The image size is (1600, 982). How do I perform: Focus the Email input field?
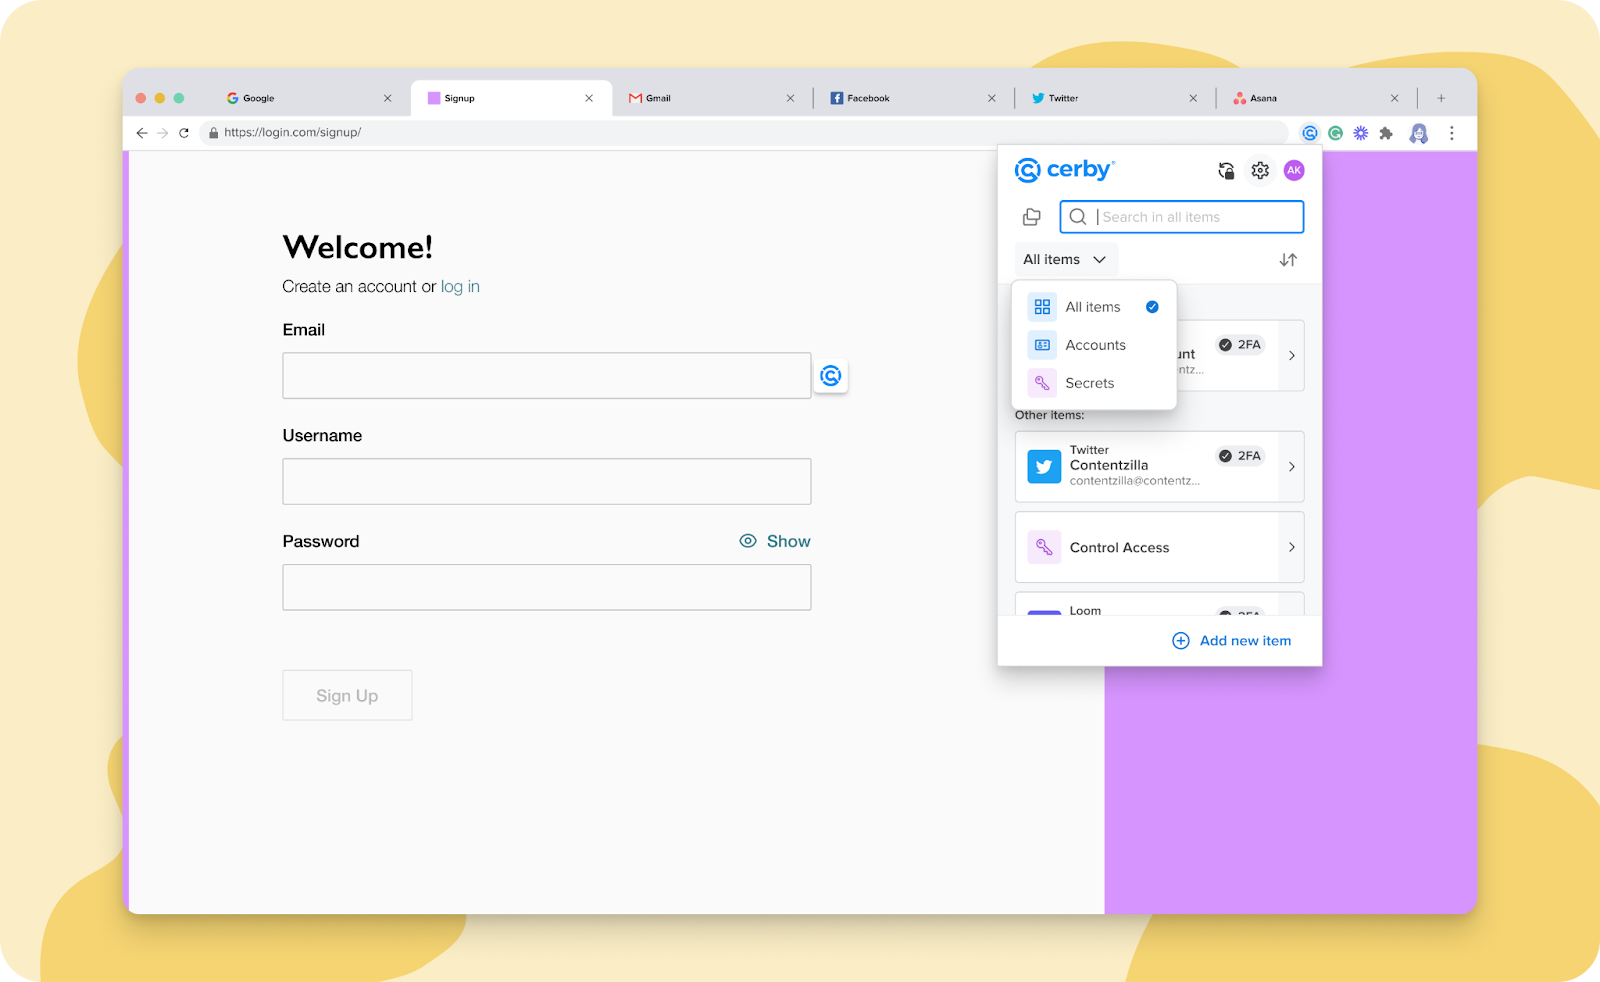[x=547, y=376]
